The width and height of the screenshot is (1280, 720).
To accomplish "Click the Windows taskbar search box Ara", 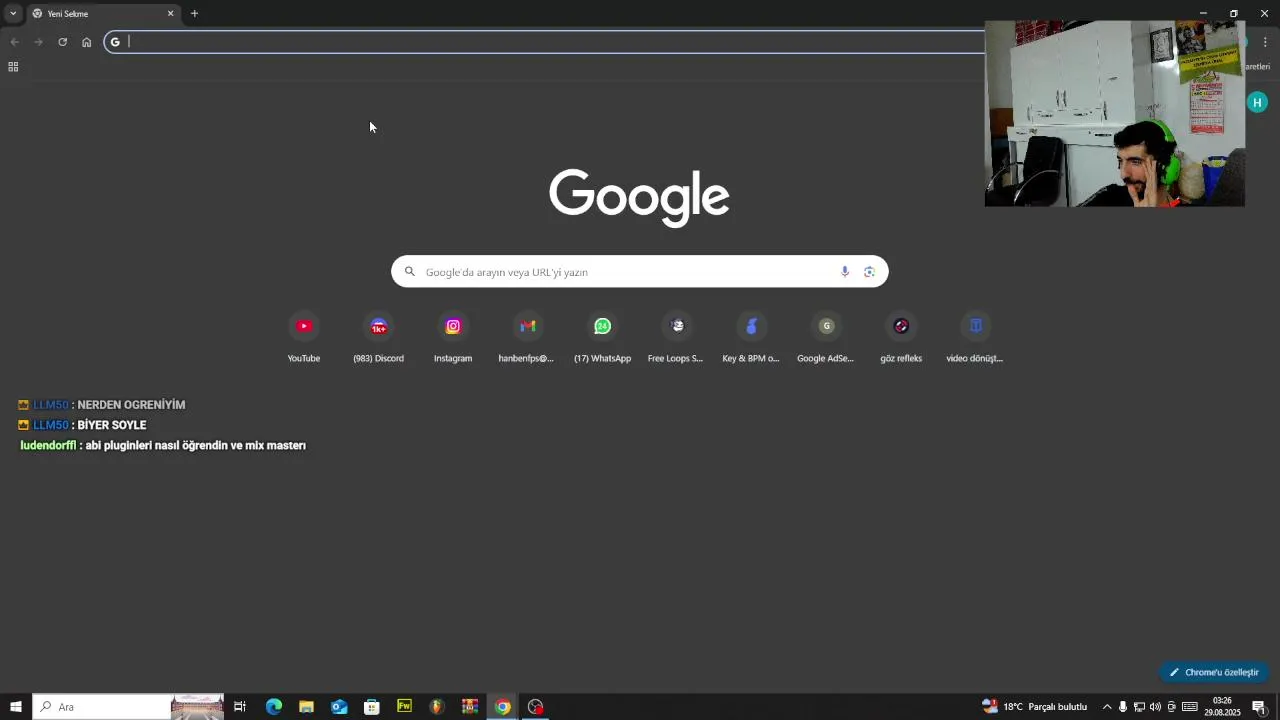I will pyautogui.click(x=128, y=707).
